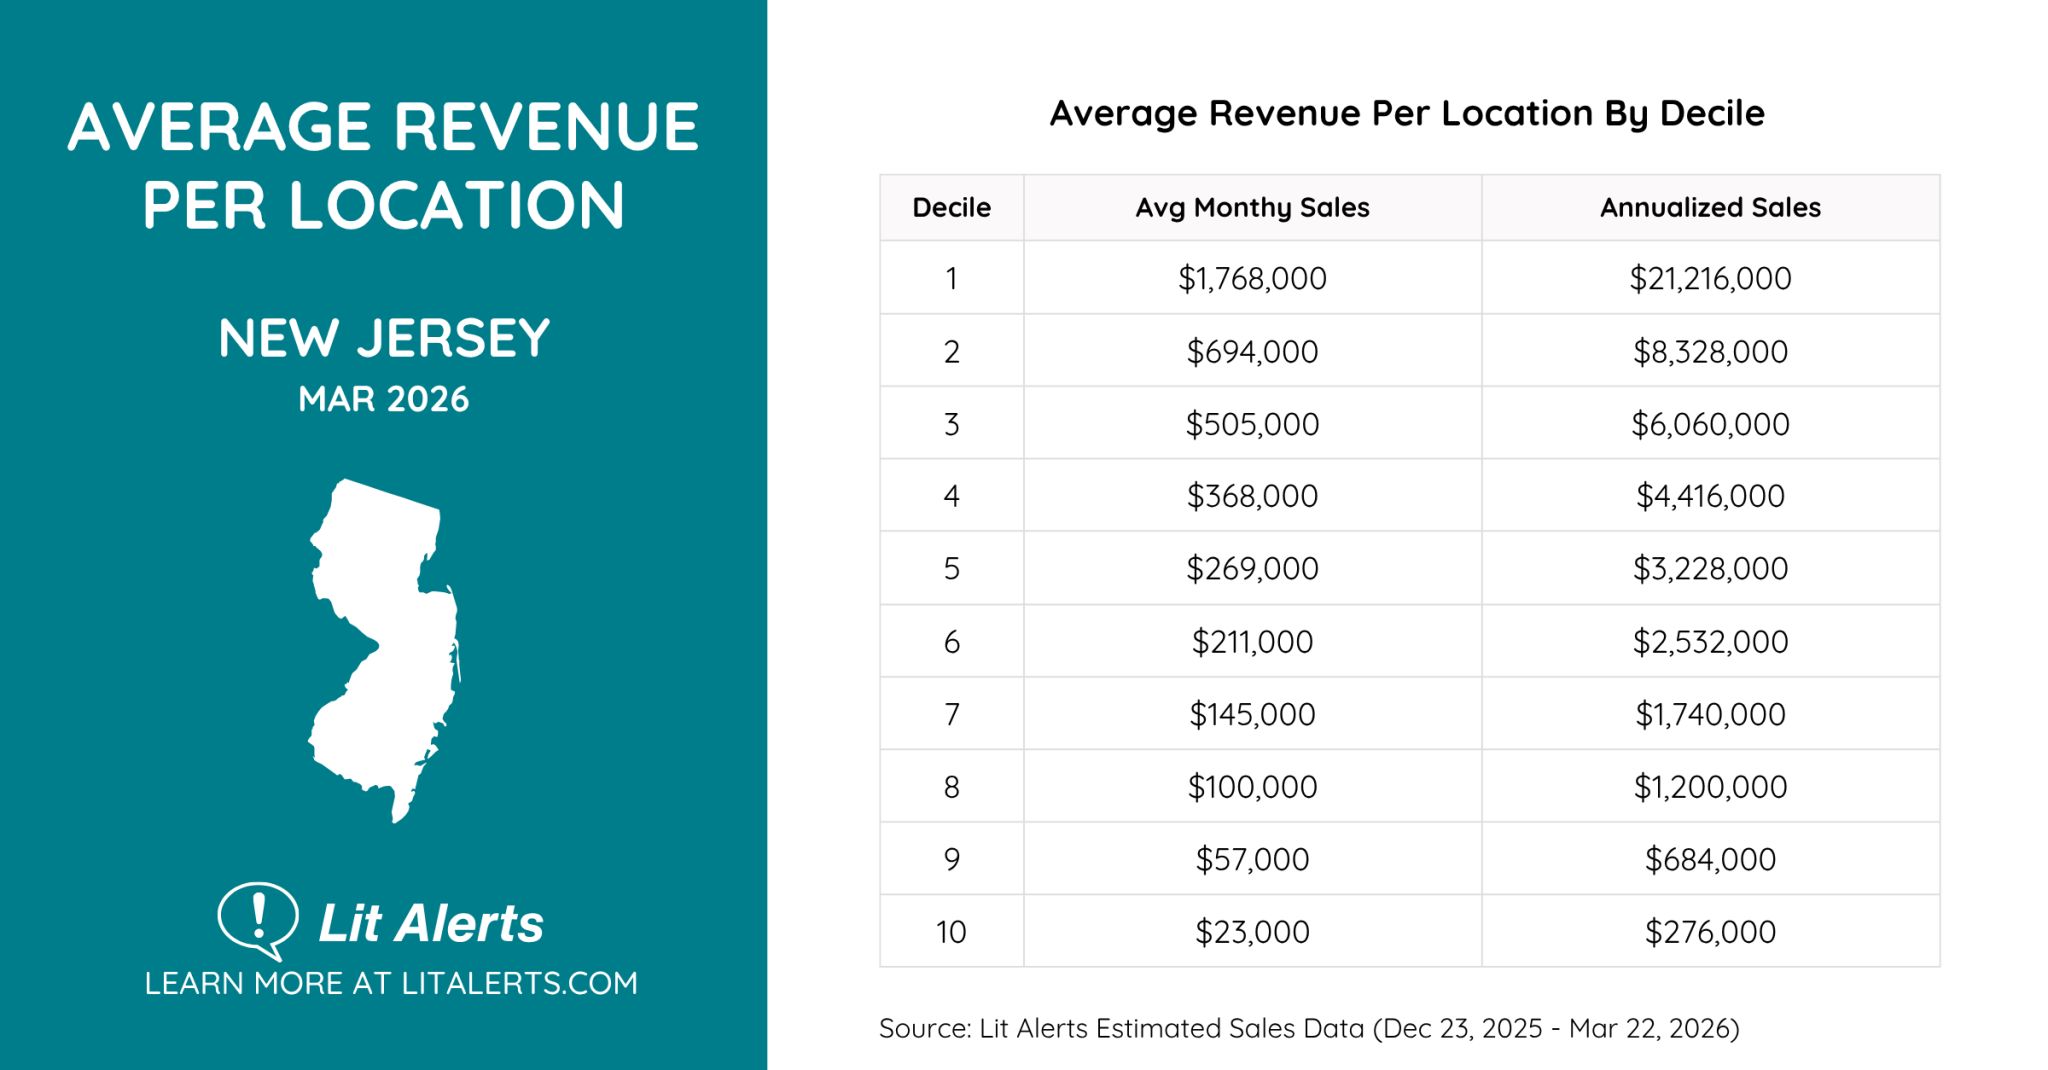Click the $21,216,000 annualized sales value
This screenshot has width=2048, height=1070.
pos(1710,279)
